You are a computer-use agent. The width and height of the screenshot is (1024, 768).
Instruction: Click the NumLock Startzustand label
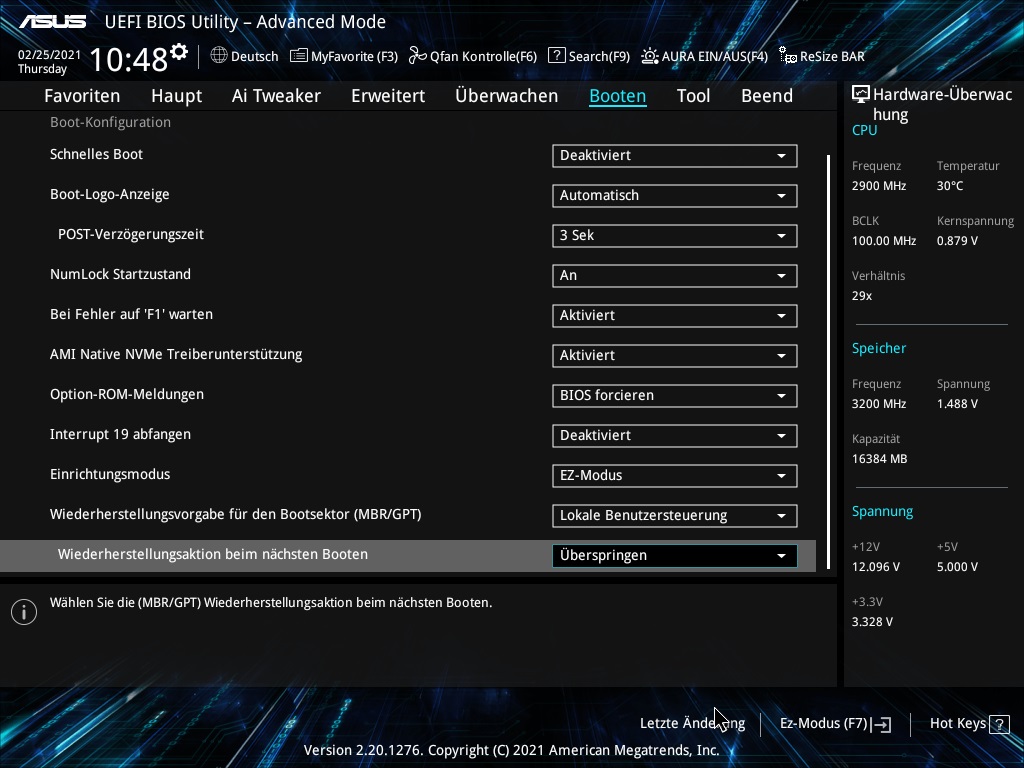(x=120, y=274)
